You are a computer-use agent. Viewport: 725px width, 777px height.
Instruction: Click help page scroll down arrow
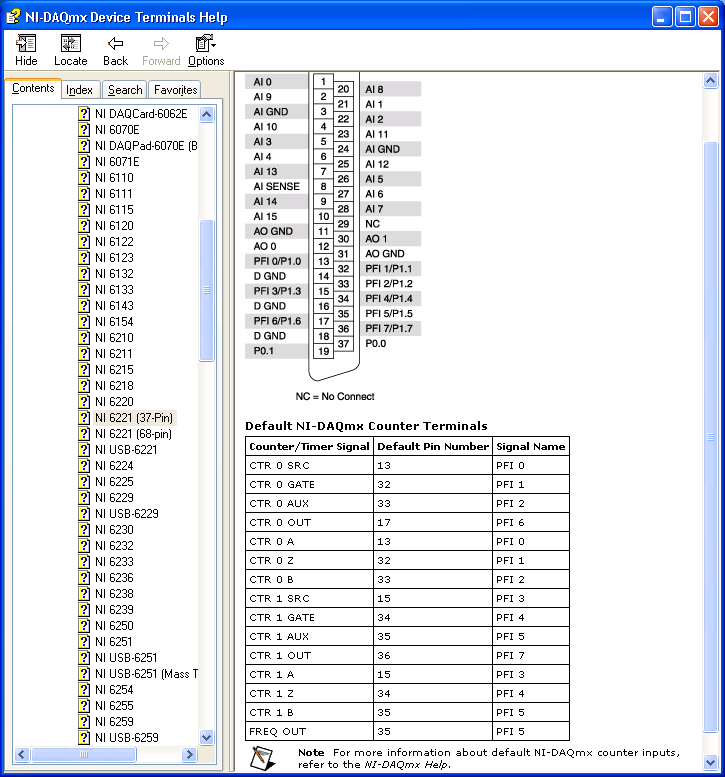point(711,762)
